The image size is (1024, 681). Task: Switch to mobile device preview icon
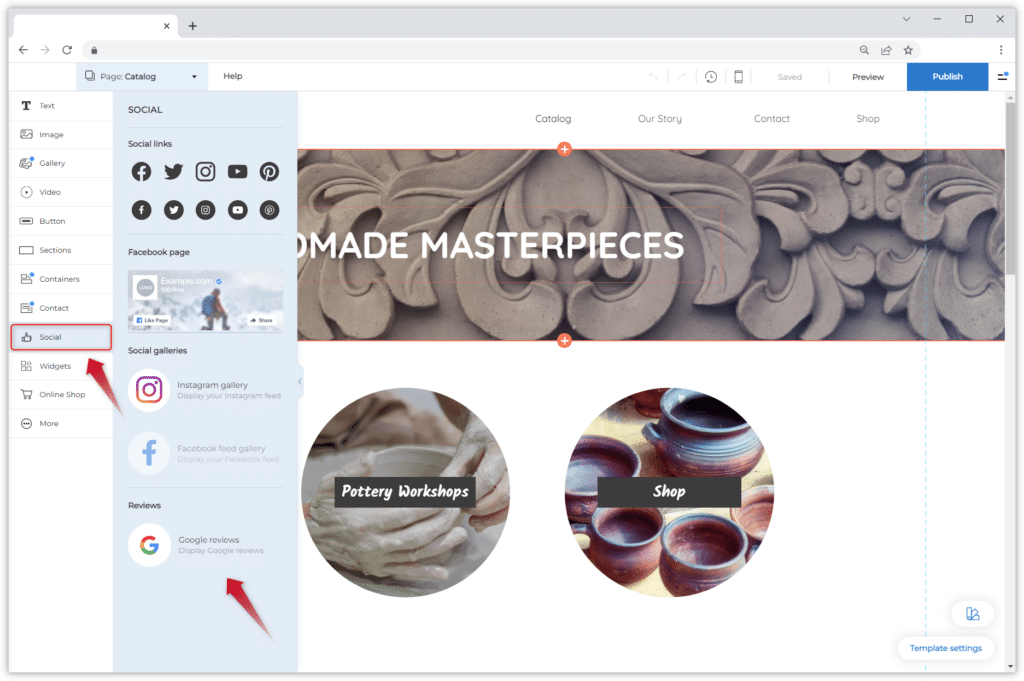coord(739,77)
